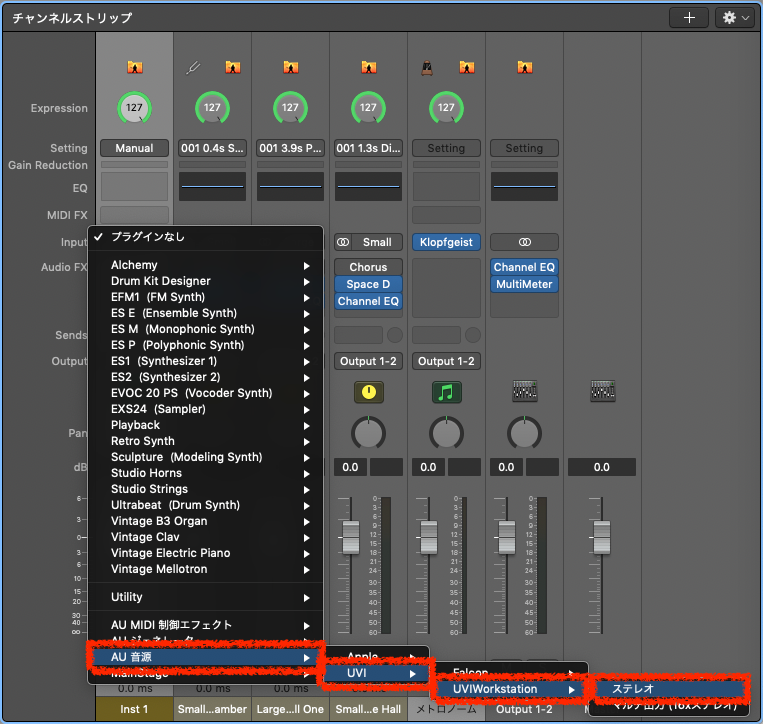Click the Klopfgeist instrument slot

coord(446,242)
